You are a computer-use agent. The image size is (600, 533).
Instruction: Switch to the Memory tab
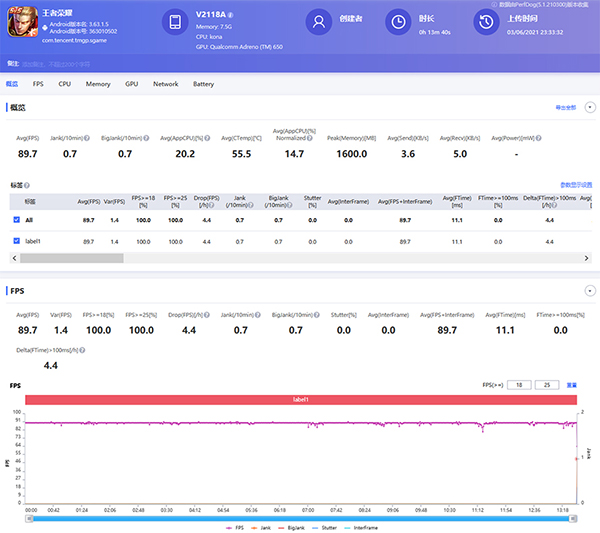point(98,84)
